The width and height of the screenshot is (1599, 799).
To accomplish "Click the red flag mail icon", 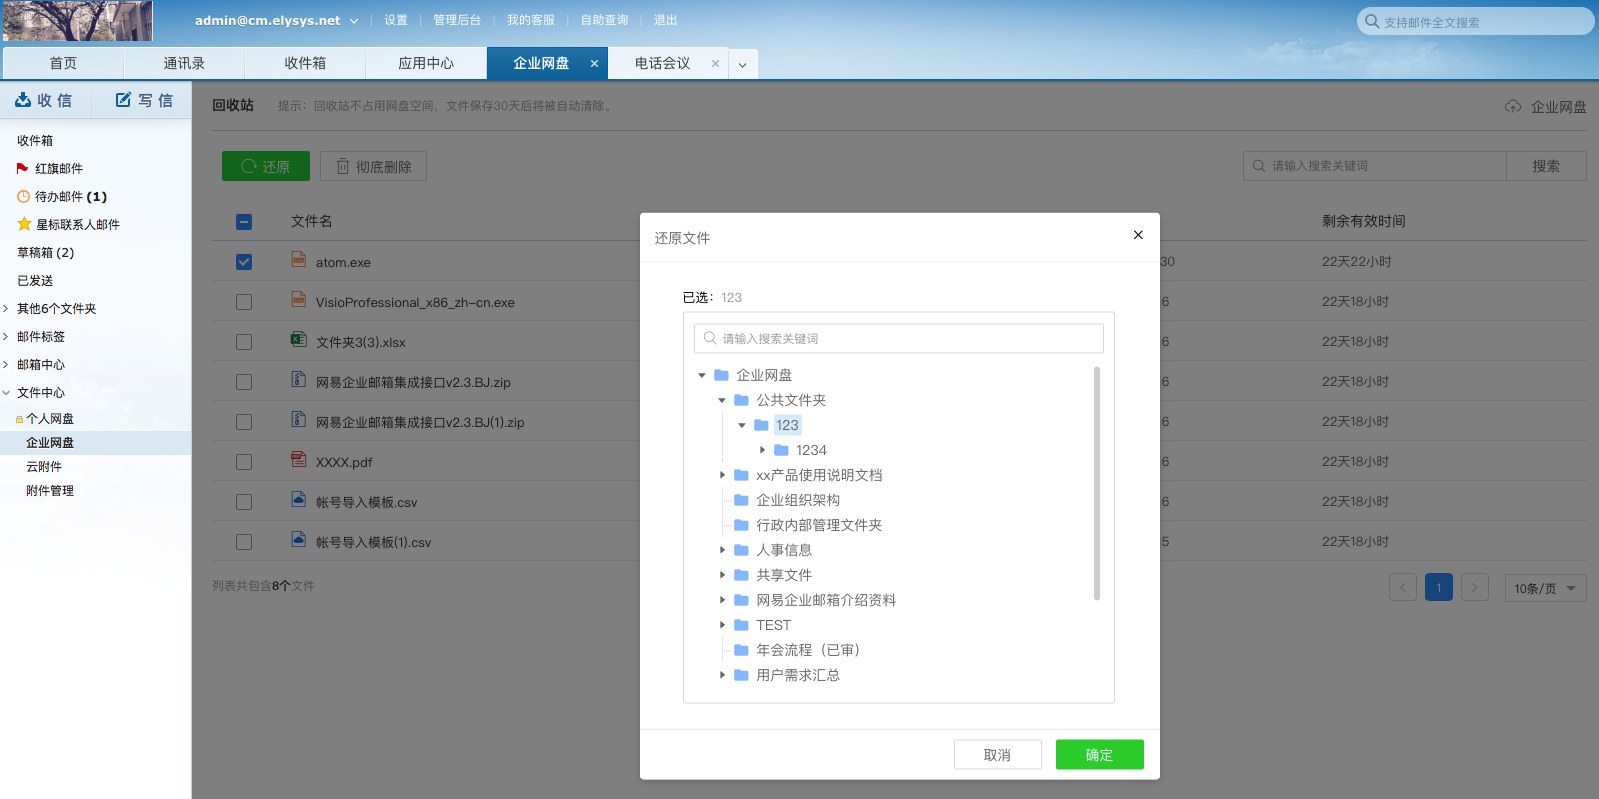I will (x=22, y=169).
